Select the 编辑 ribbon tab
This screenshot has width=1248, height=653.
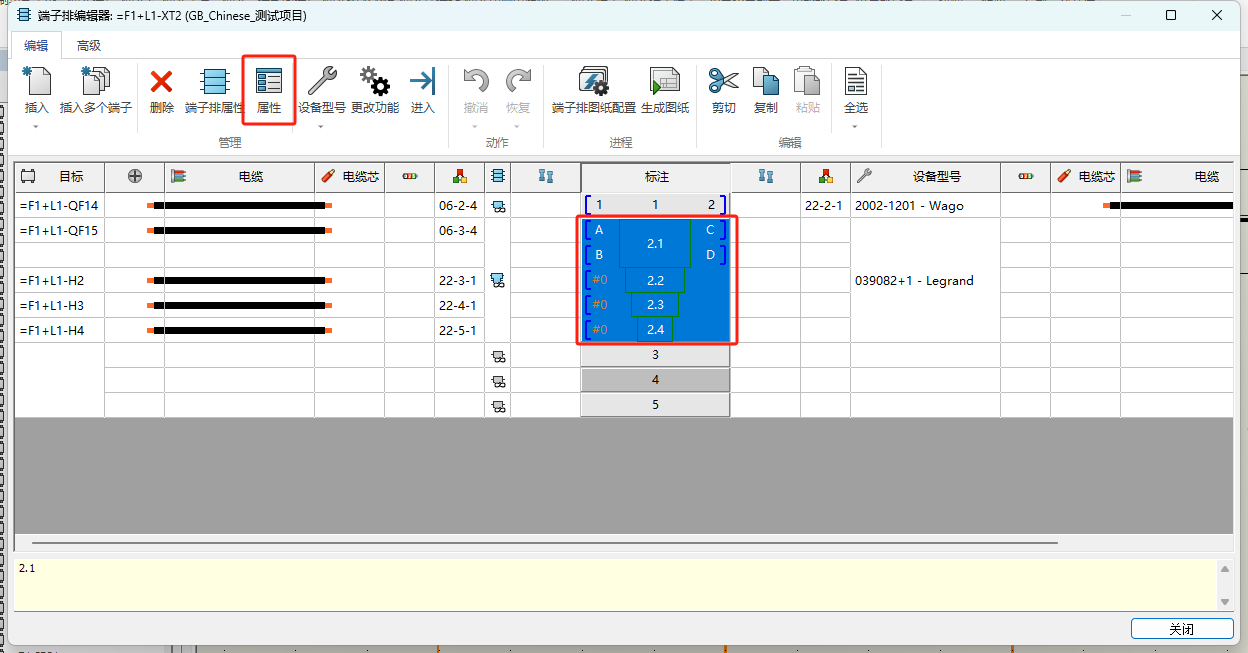pyautogui.click(x=36, y=45)
